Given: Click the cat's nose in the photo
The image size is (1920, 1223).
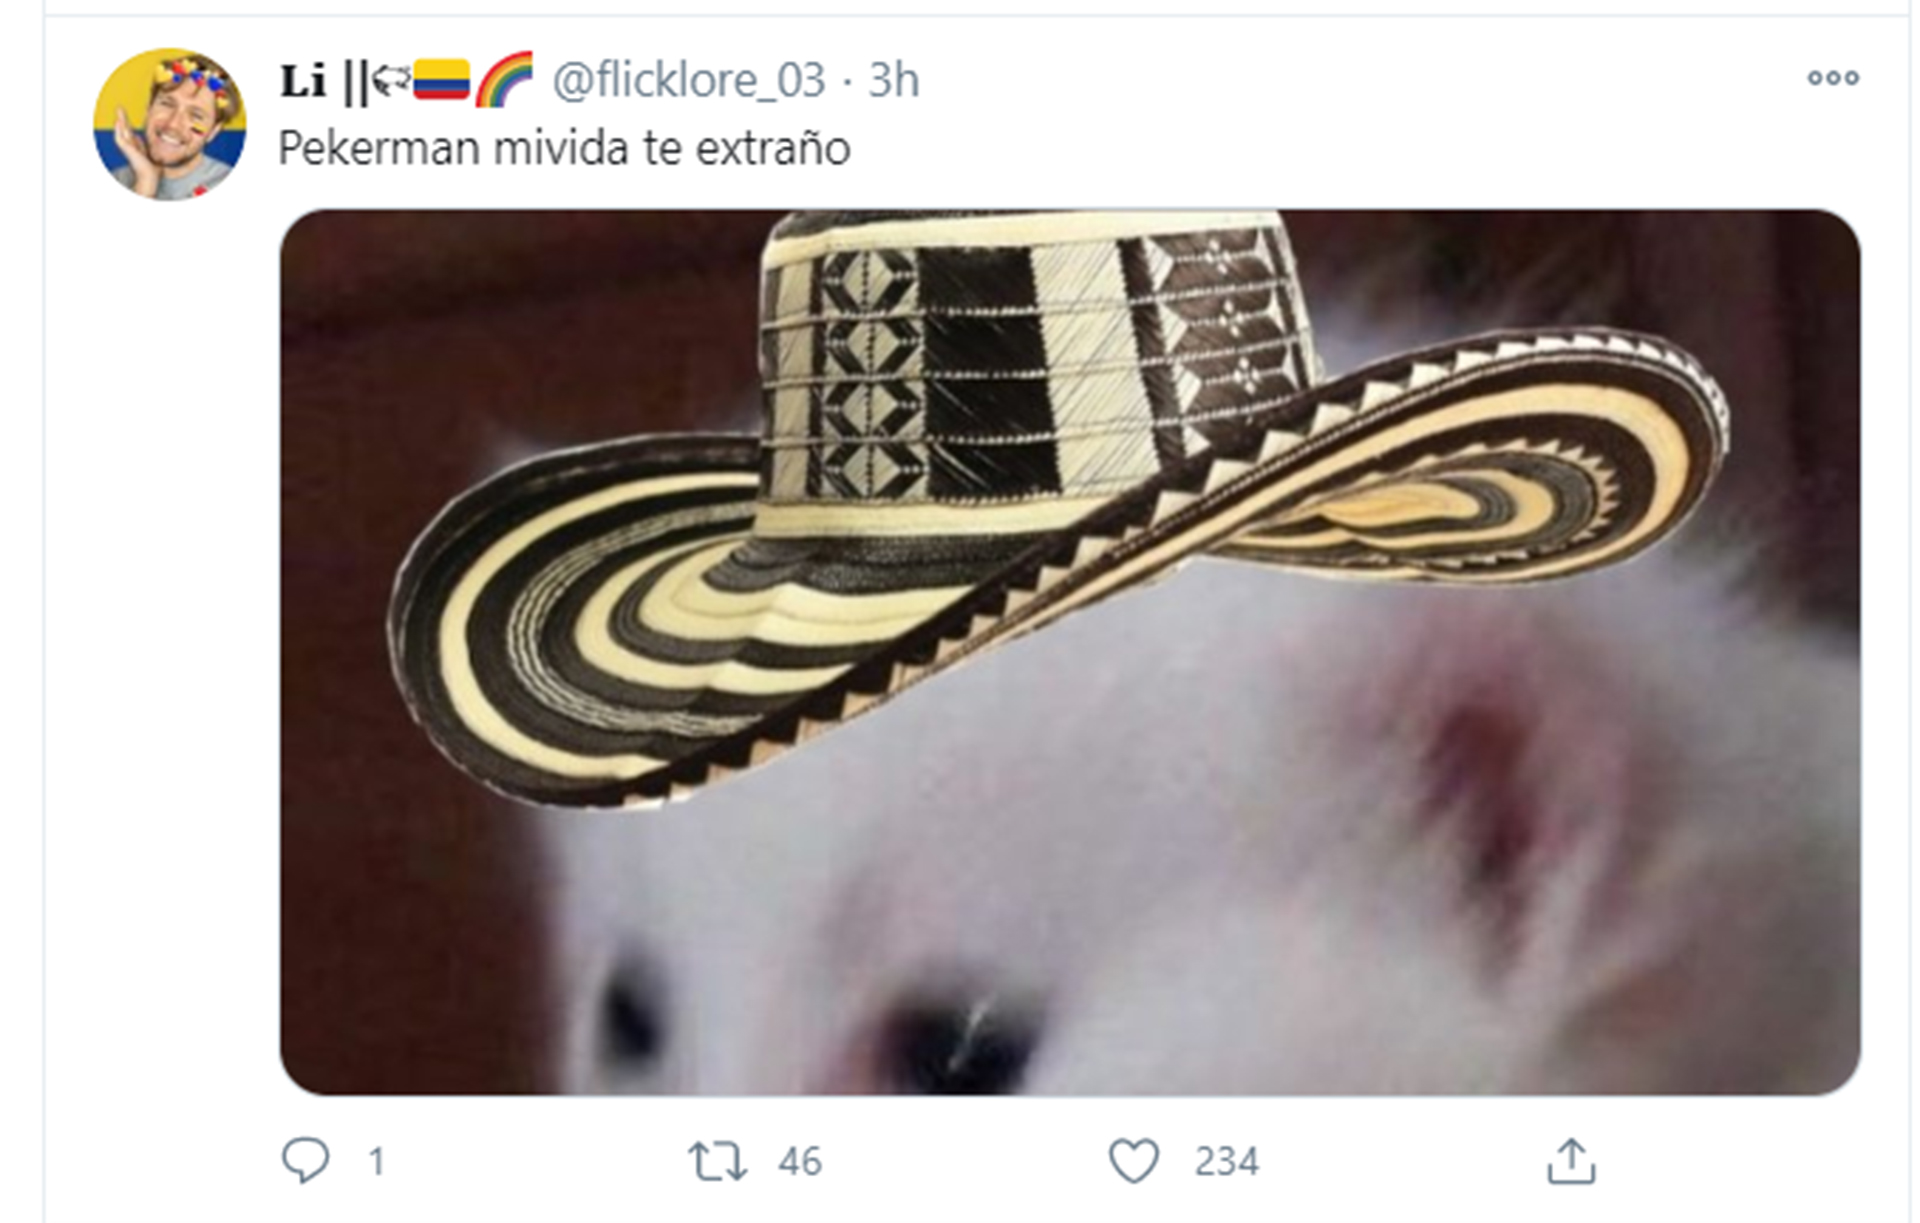Looking at the screenshot, I should pyautogui.click(x=955, y=1040).
